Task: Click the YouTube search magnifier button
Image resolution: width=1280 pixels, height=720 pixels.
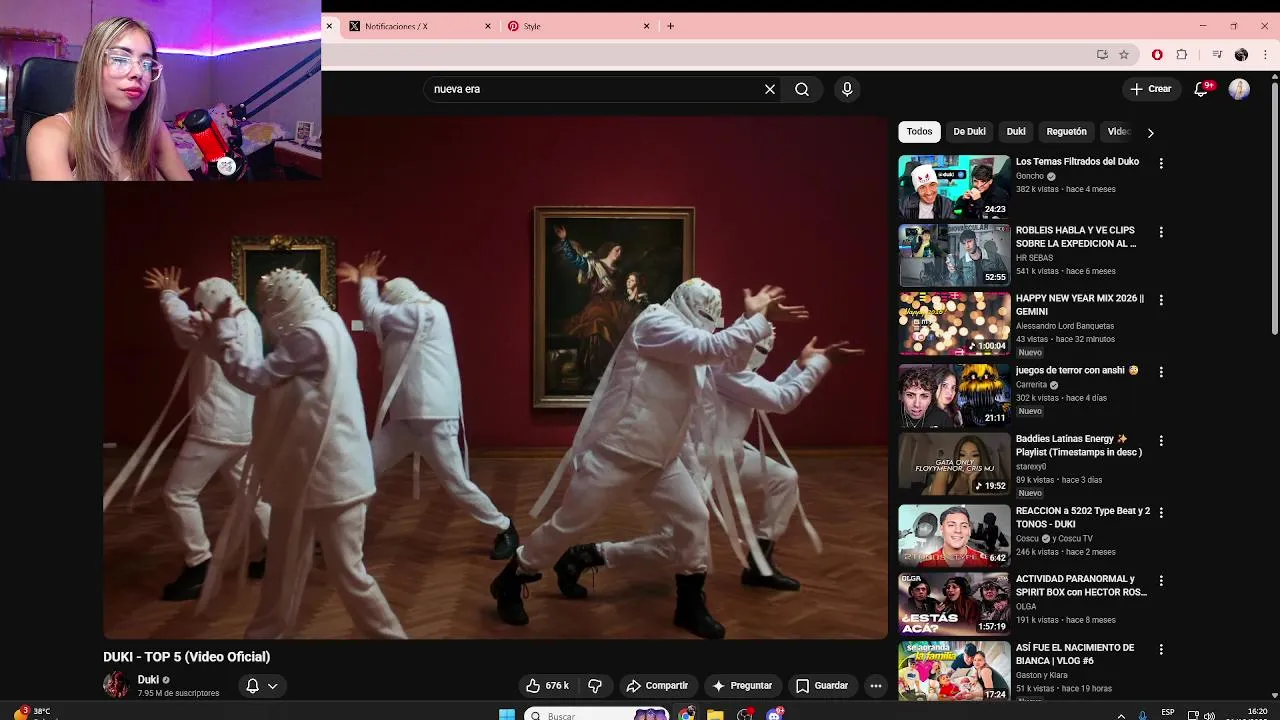Action: pos(802,89)
